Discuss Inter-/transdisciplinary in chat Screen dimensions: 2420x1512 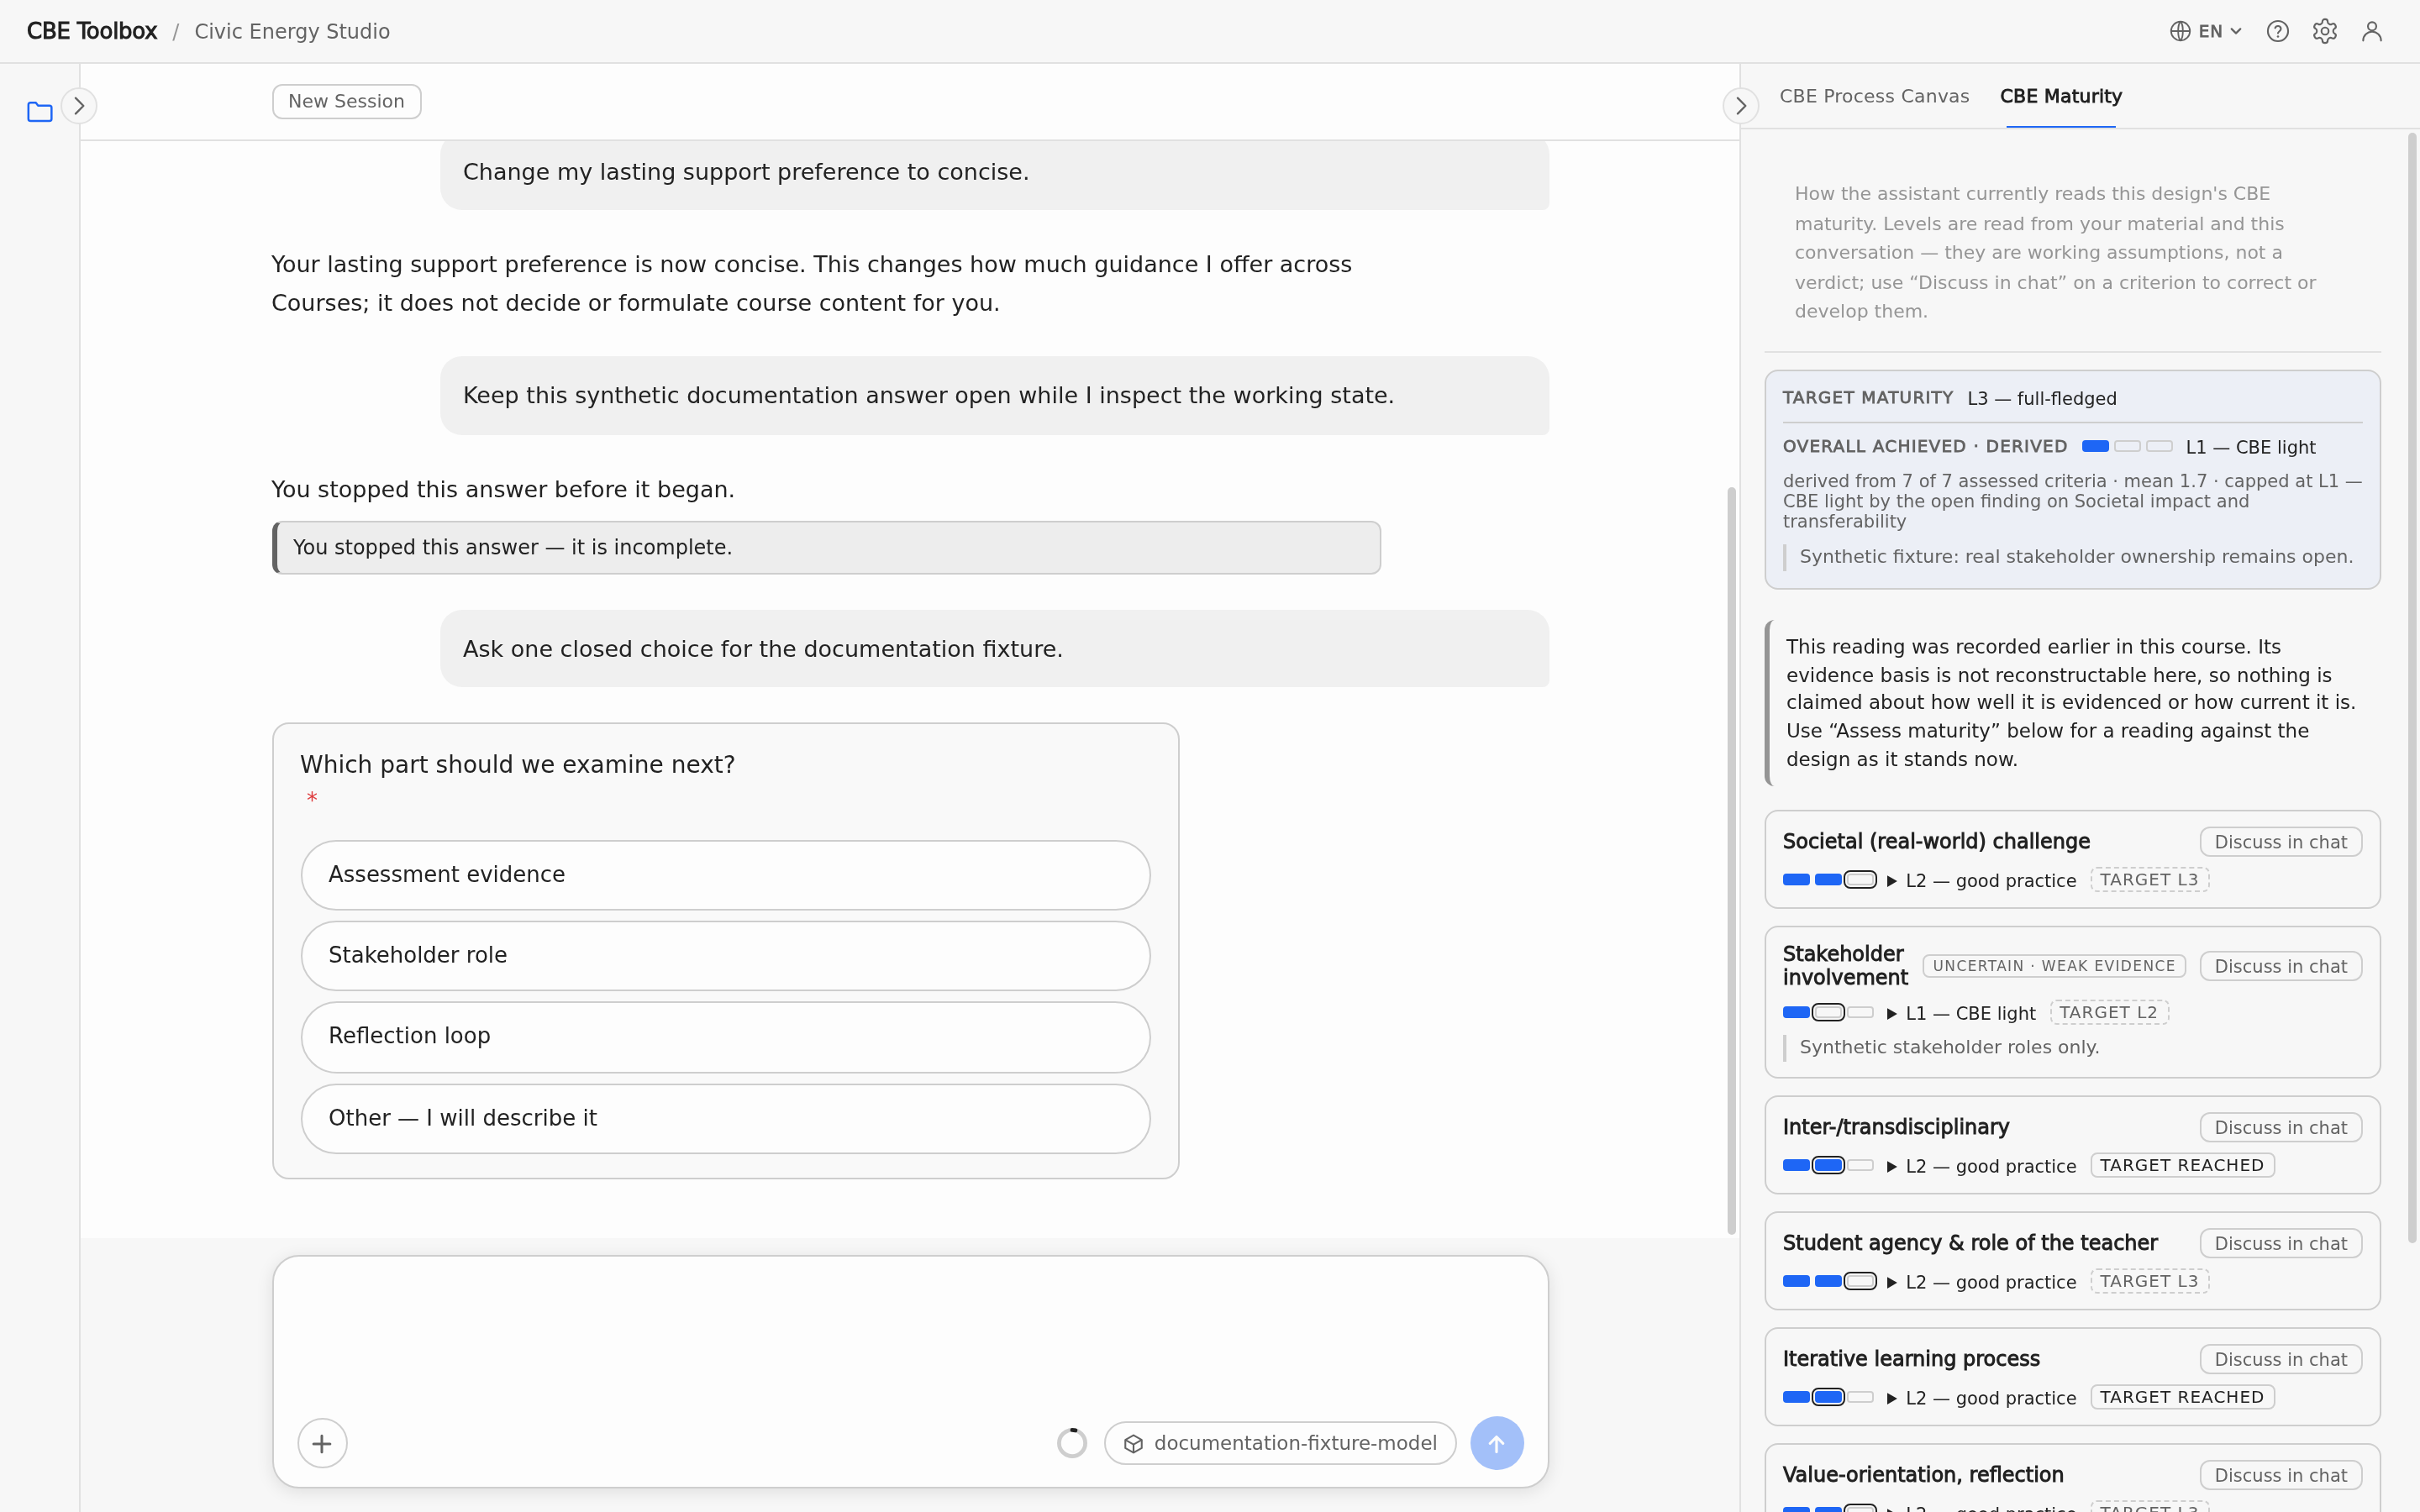coord(2280,1127)
